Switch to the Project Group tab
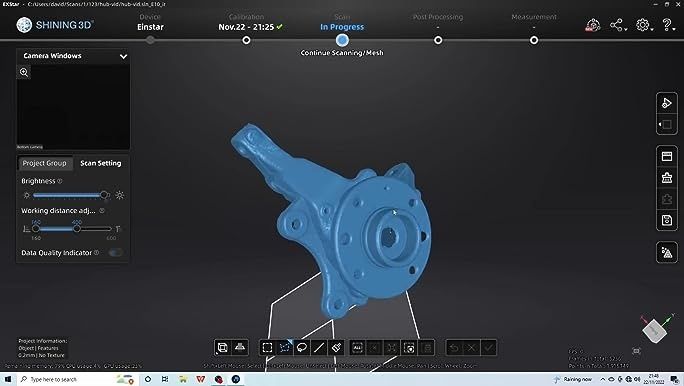 44,163
